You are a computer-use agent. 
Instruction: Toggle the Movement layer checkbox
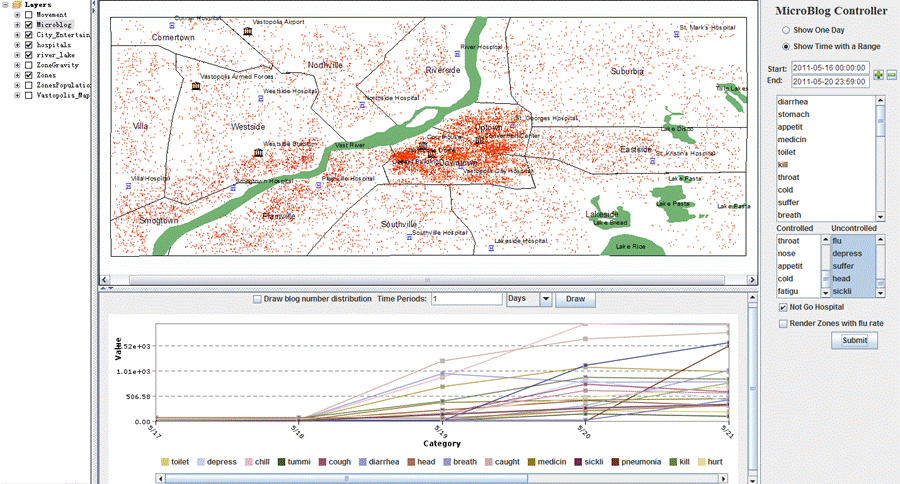(x=28, y=15)
